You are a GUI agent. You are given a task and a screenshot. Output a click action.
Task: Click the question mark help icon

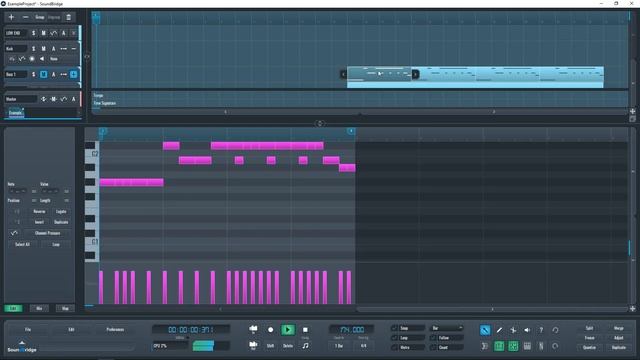541,330
